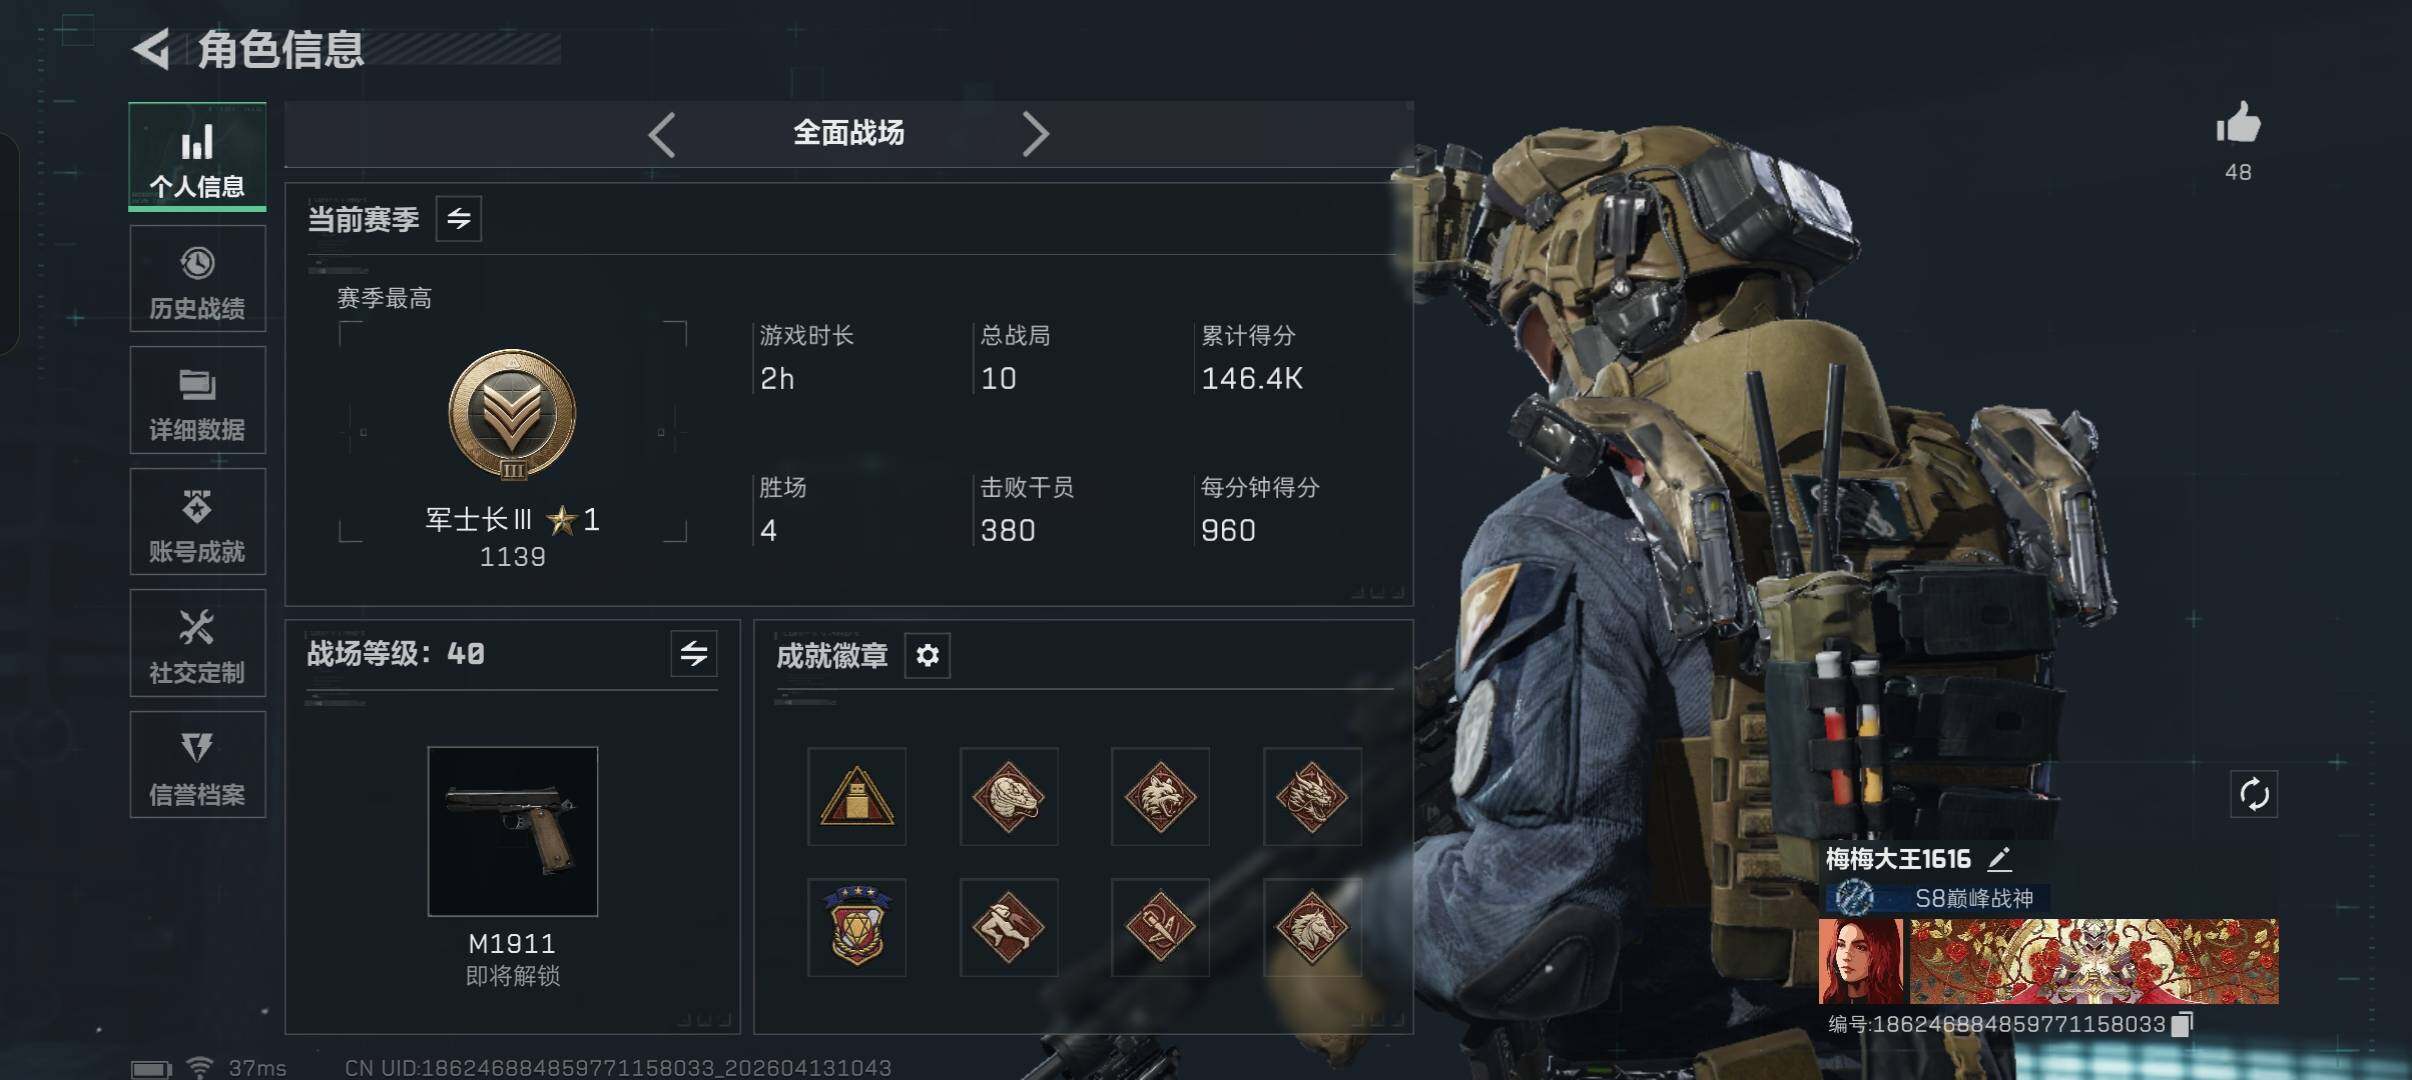This screenshot has width=2412, height=1080.
Task: Select the wolf head achievement badge
Action: (x=1160, y=797)
